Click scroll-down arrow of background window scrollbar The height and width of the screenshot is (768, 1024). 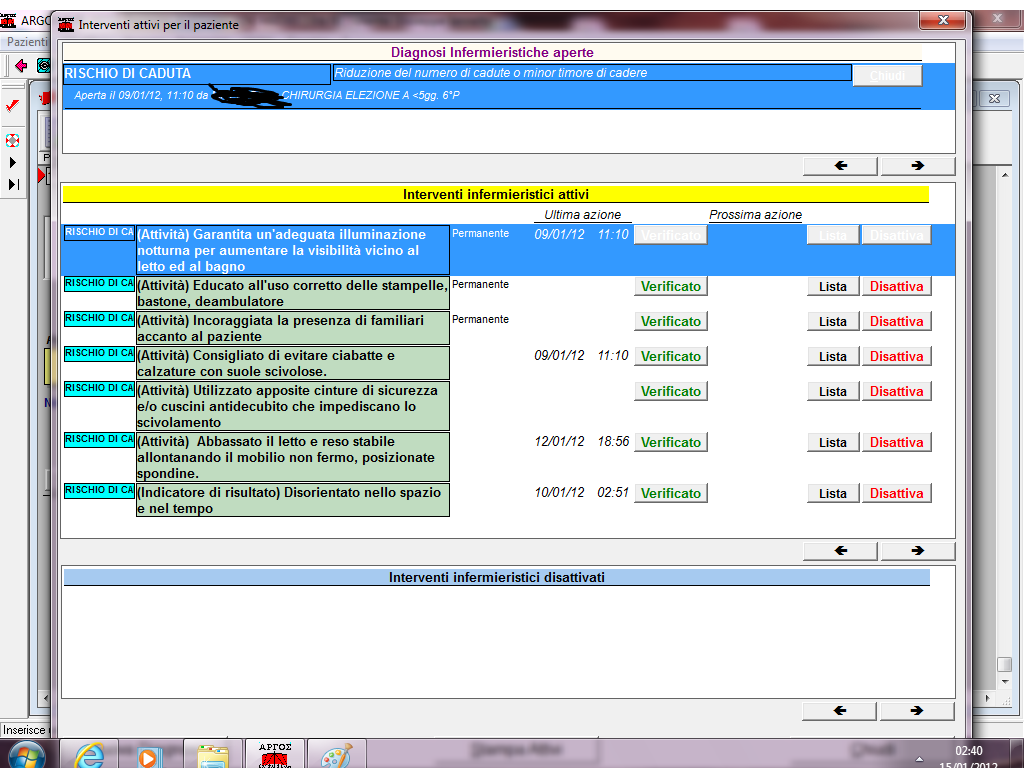click(x=1005, y=682)
